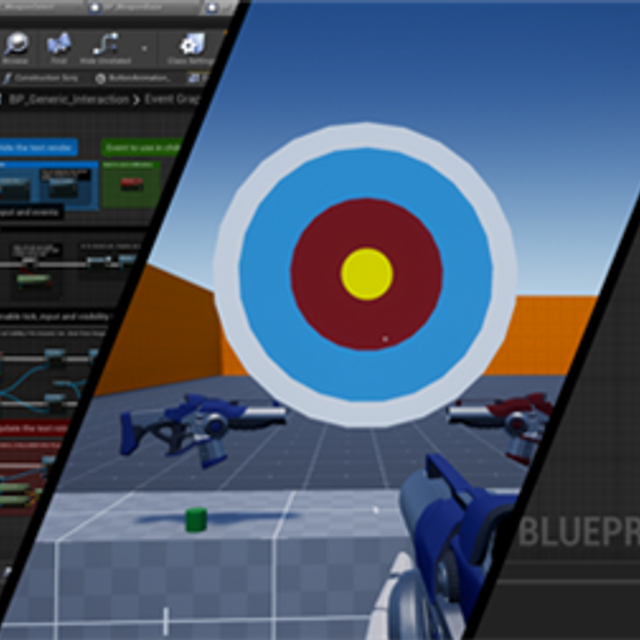Image resolution: width=640 pixels, height=640 pixels.
Task: Select the blue "Hide the text render" comment
Action: pos(38,148)
